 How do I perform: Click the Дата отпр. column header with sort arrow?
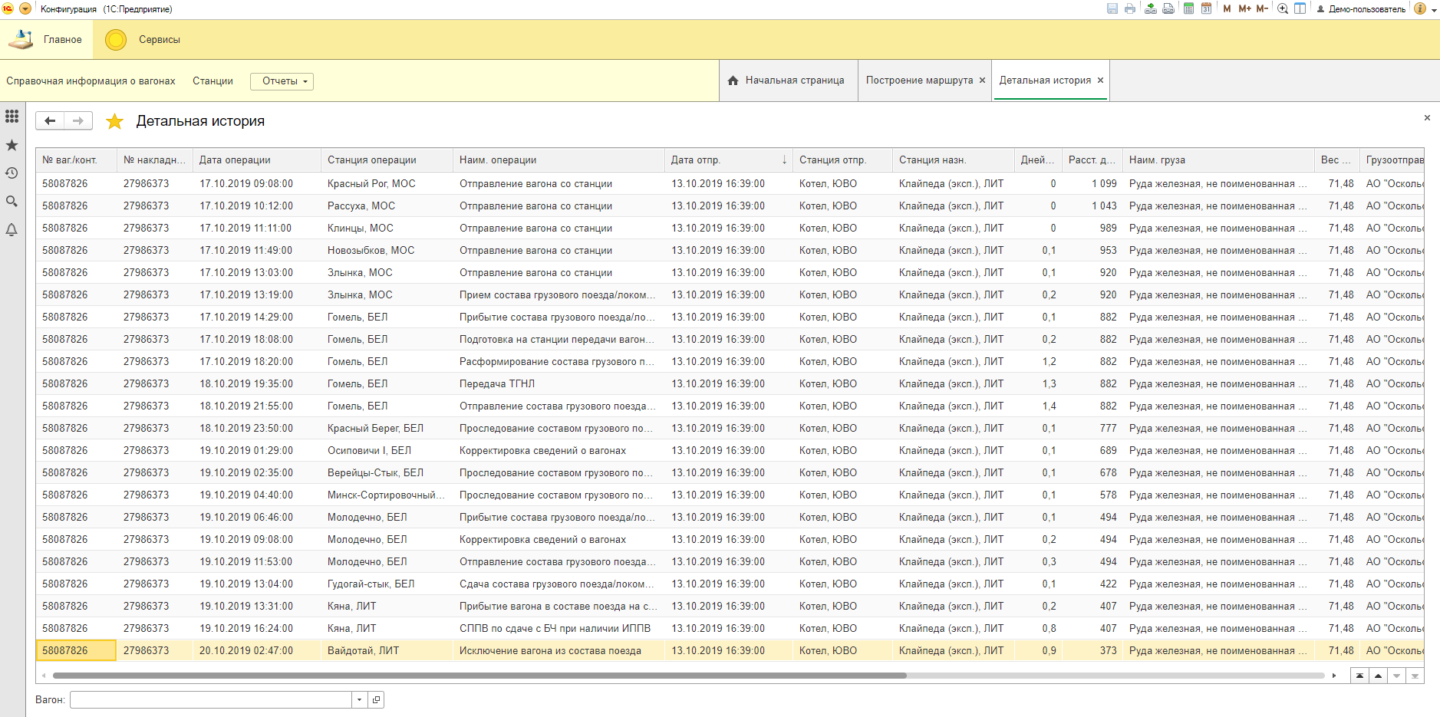click(x=729, y=160)
